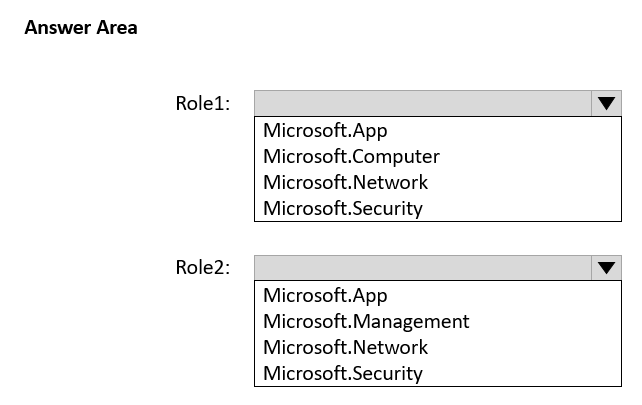Open the Role1 dropdown arrow
Image resolution: width=642 pixels, height=405 pixels.
(606, 103)
